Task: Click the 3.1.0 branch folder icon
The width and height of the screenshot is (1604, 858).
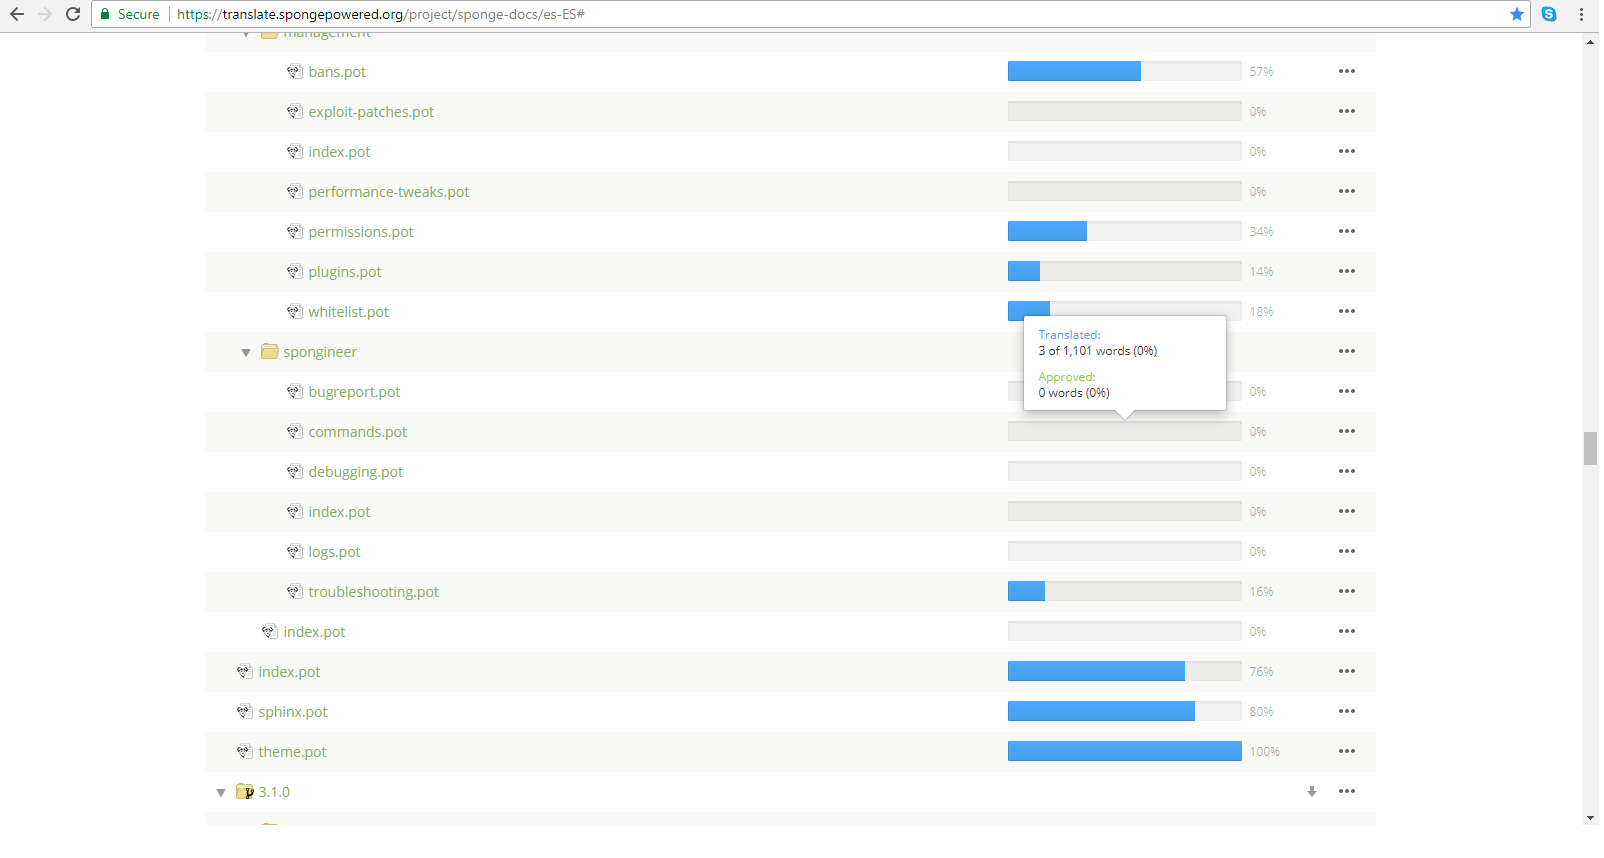Action: [244, 791]
